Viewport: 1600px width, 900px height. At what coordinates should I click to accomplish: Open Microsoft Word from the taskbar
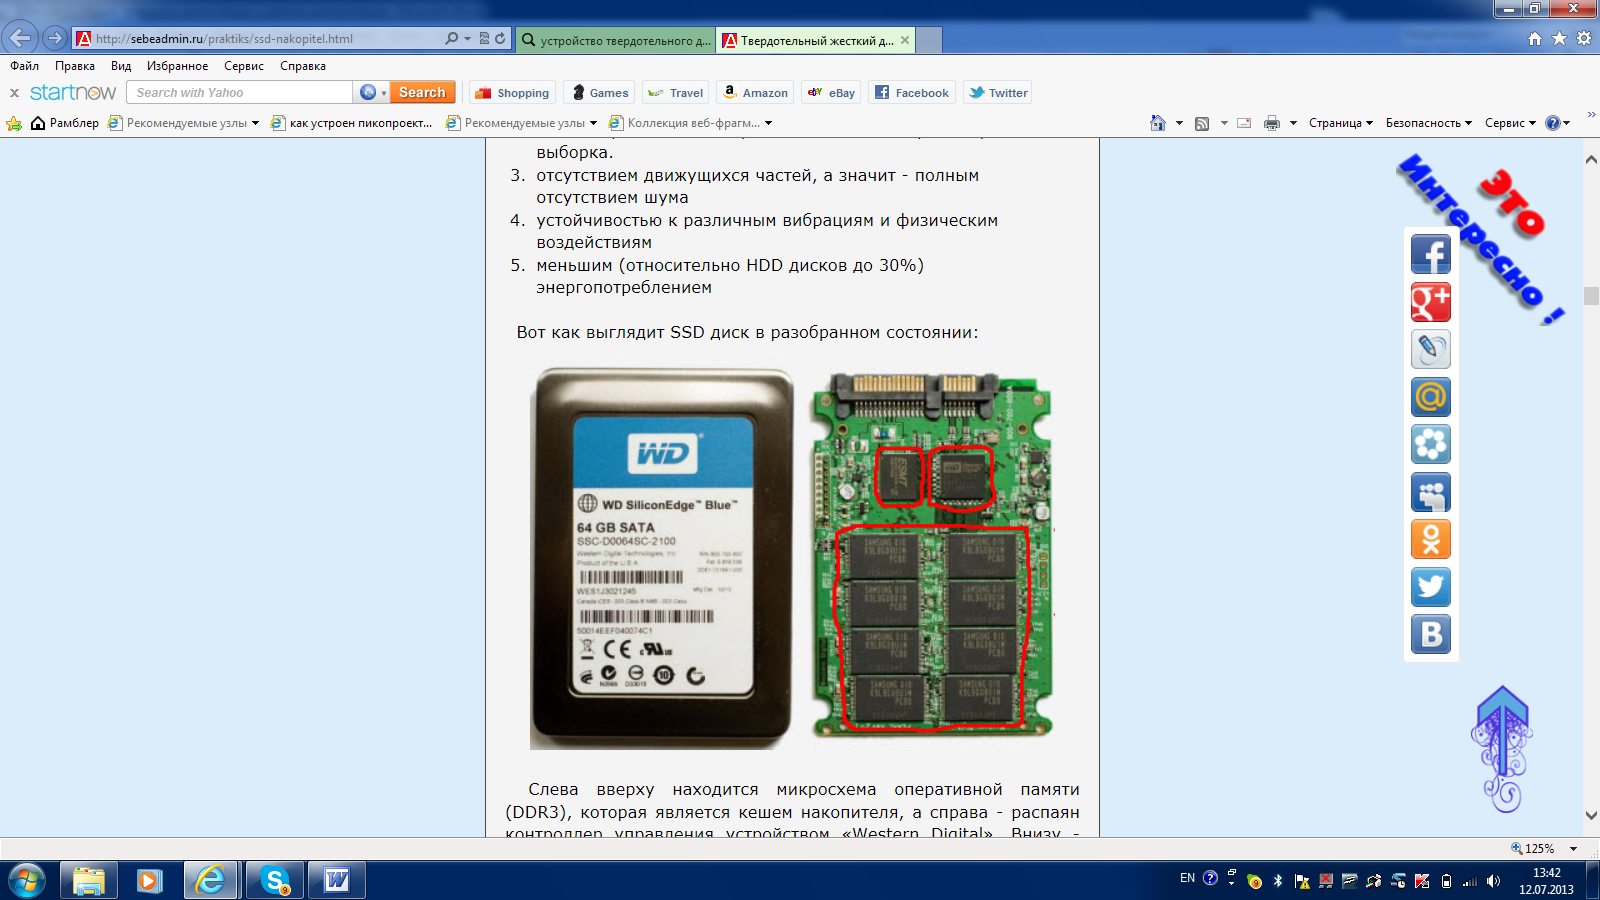pos(336,880)
